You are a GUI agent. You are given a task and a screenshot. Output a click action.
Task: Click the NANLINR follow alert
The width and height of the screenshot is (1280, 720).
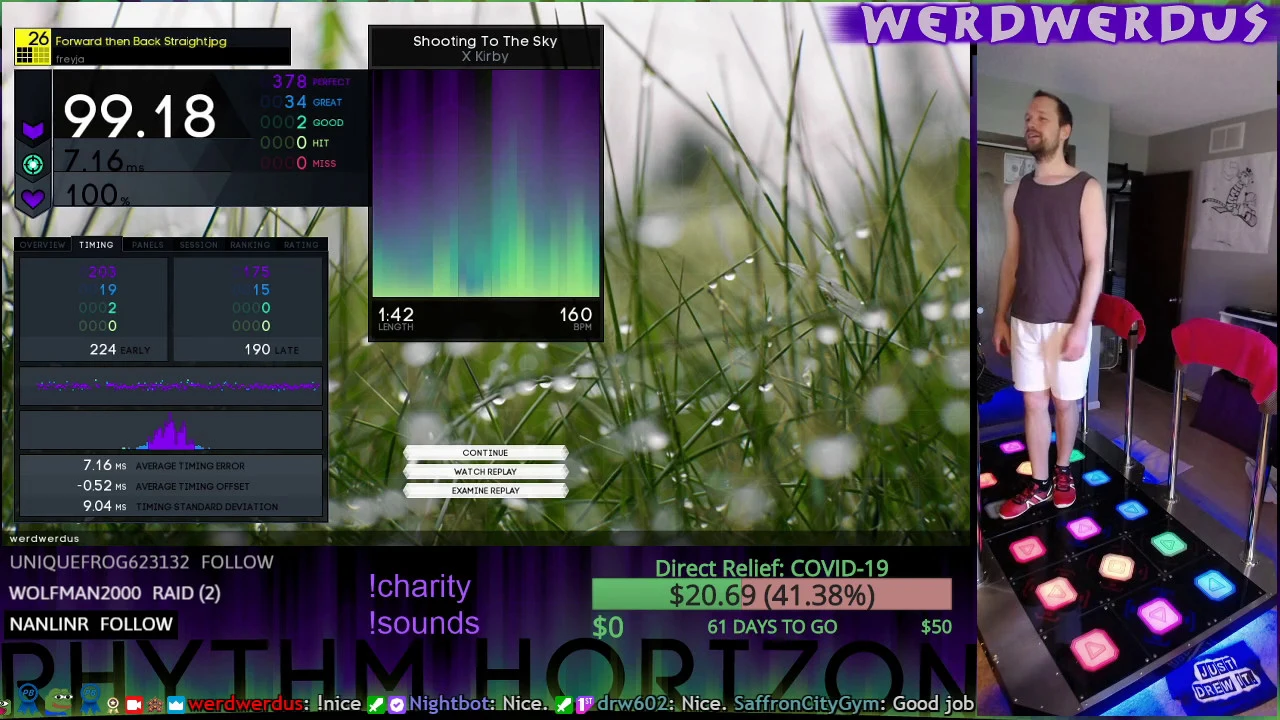pos(91,624)
